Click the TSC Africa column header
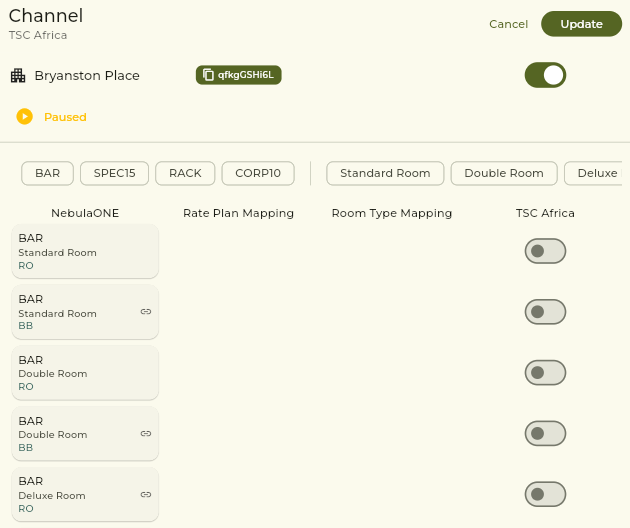The image size is (630, 528). click(x=545, y=213)
